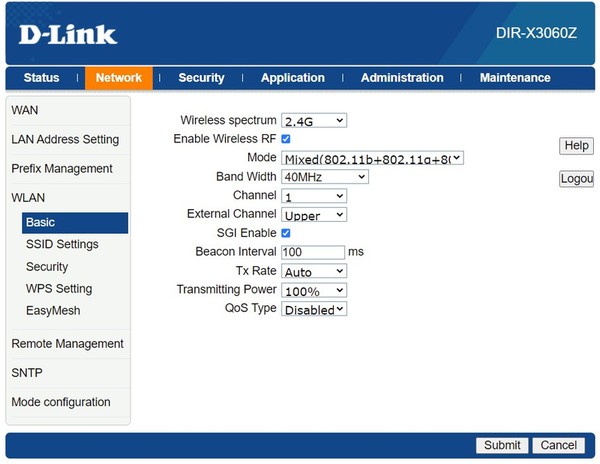
Task: Click the Beacon Interval input field
Action: coord(313,252)
